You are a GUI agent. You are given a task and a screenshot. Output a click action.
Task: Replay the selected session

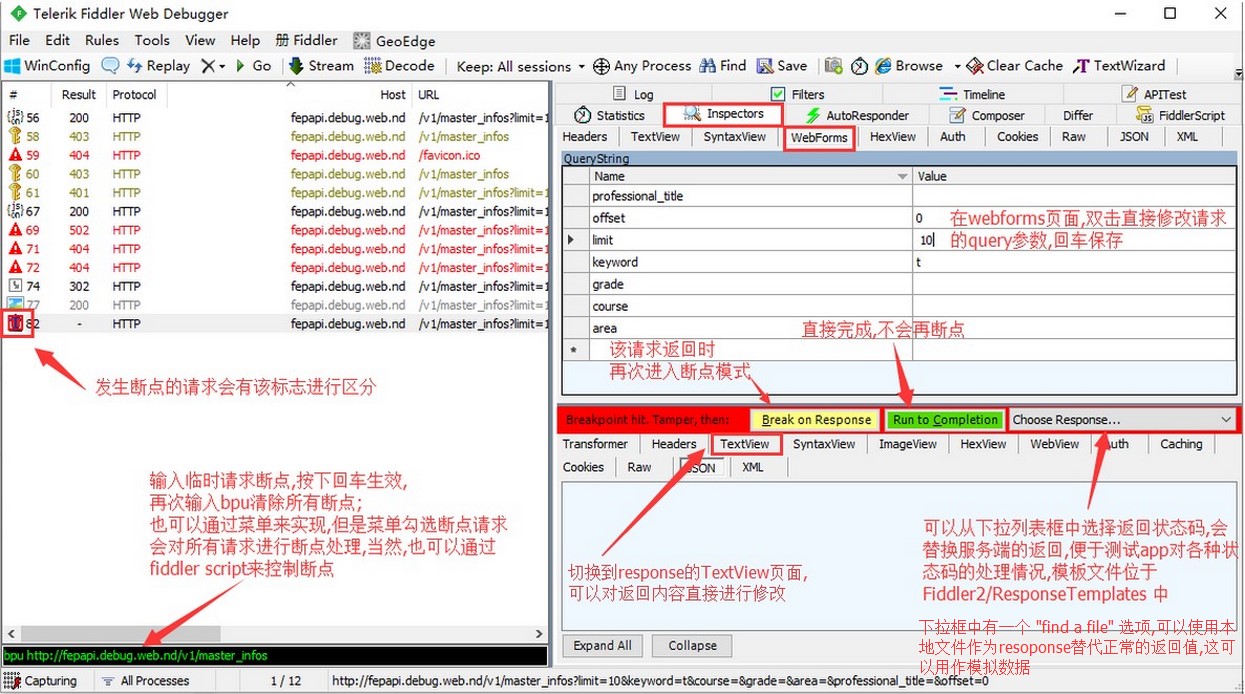pos(158,66)
